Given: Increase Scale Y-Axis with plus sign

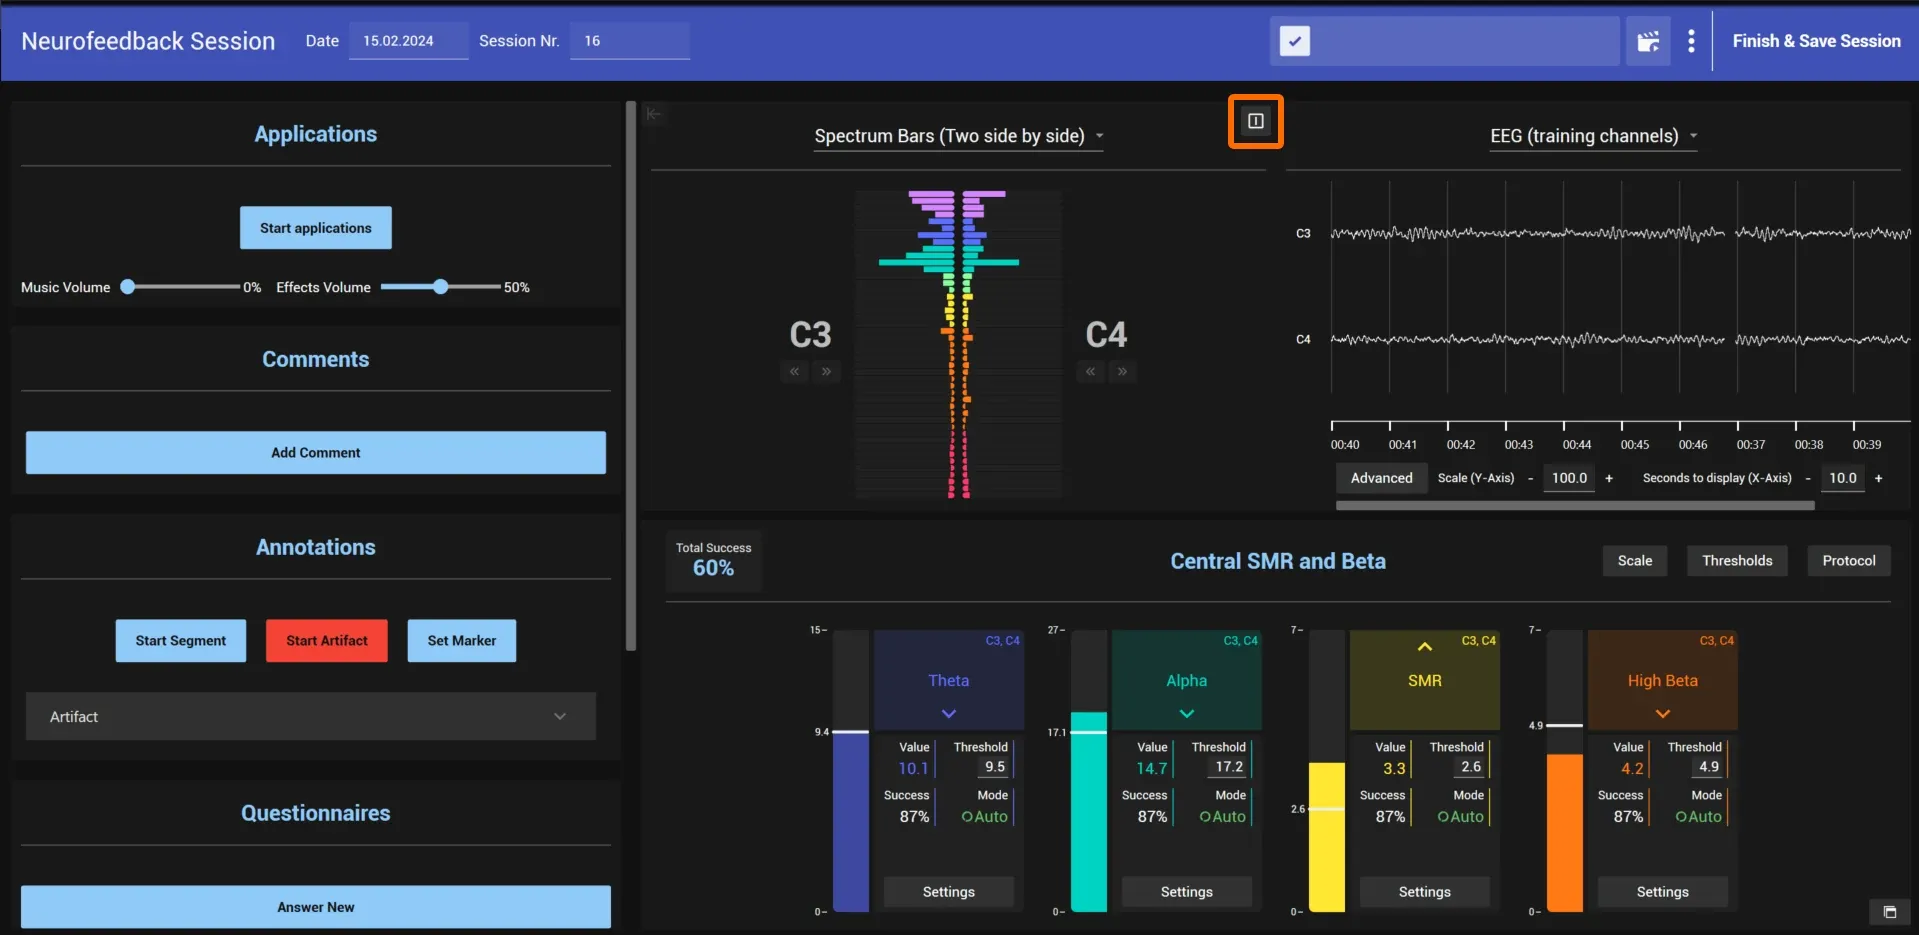Looking at the screenshot, I should click(1608, 478).
